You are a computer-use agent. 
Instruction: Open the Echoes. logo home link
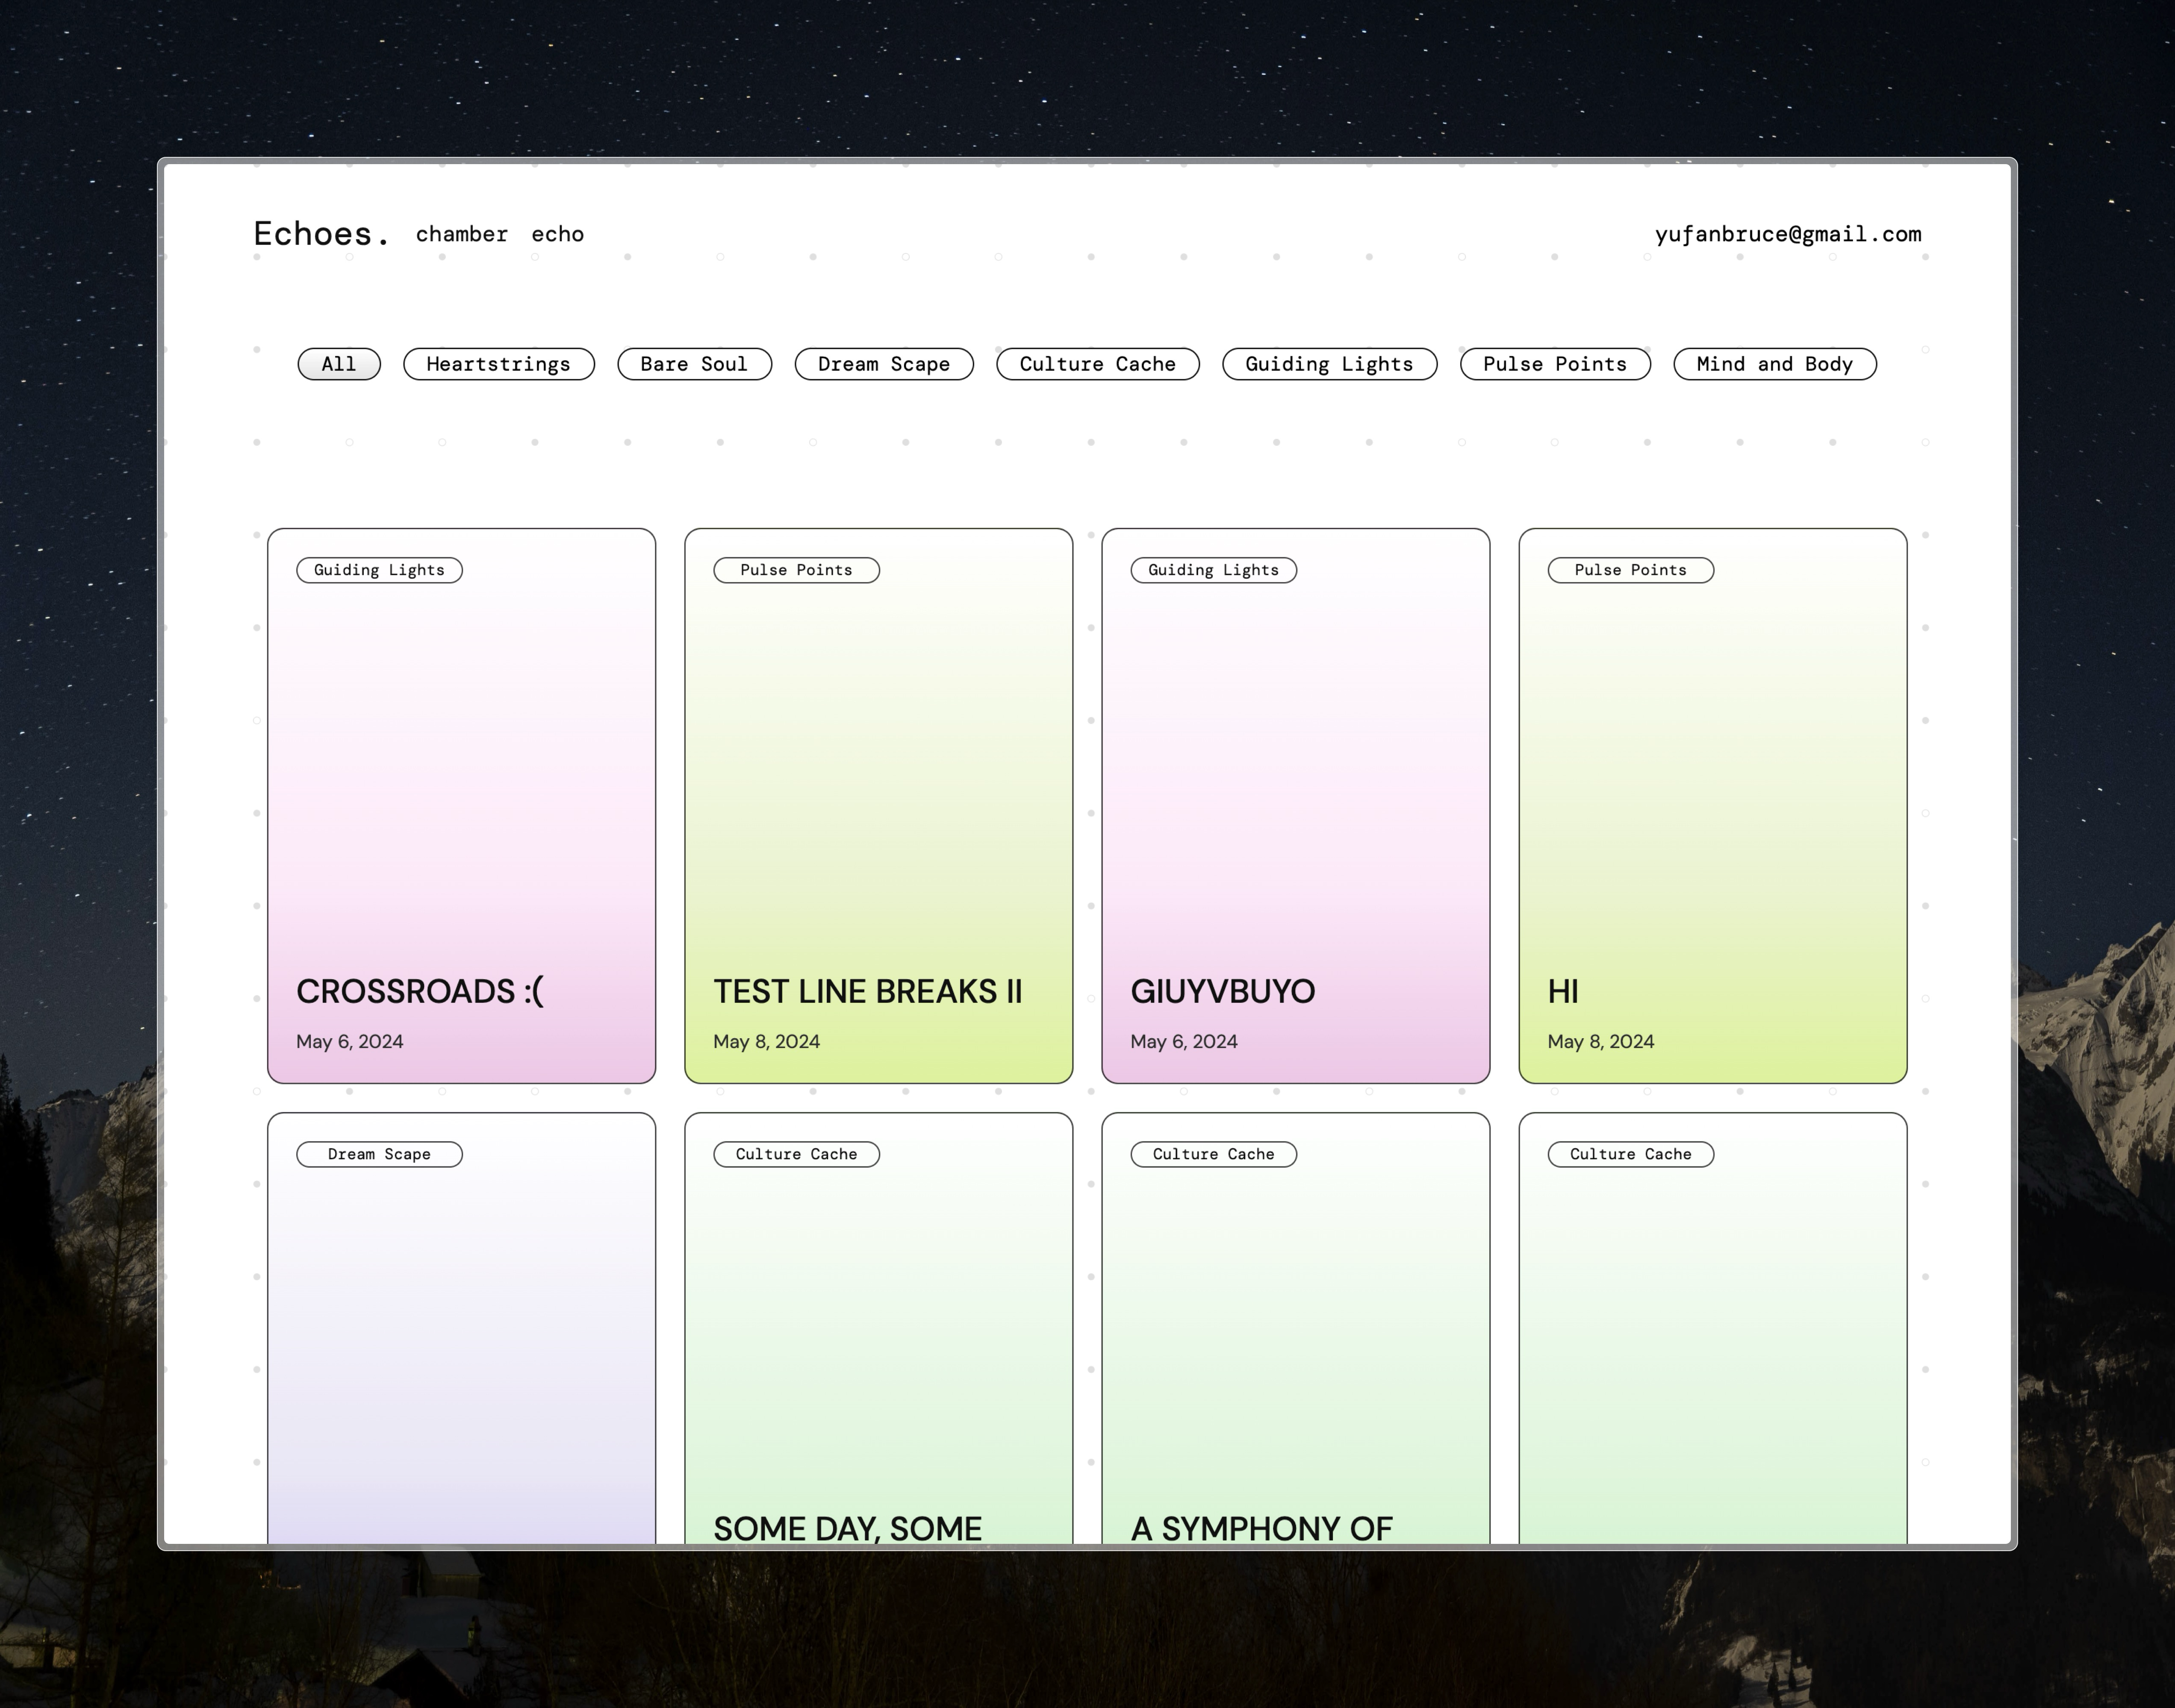321,234
